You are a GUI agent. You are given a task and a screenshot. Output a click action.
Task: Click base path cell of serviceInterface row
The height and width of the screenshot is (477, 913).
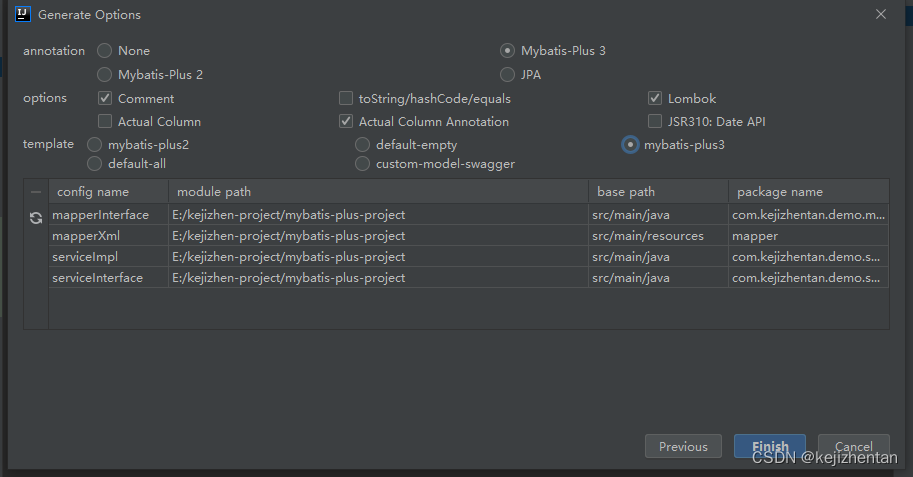point(659,277)
